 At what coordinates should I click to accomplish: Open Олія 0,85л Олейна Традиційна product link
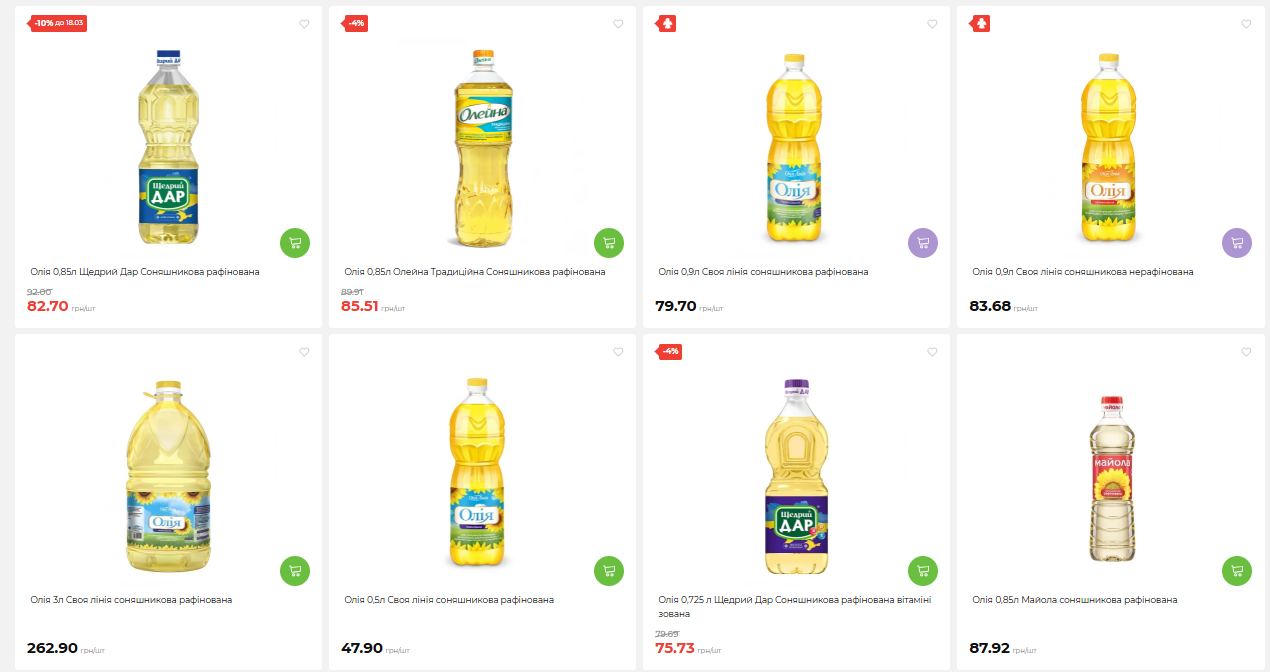pos(474,272)
